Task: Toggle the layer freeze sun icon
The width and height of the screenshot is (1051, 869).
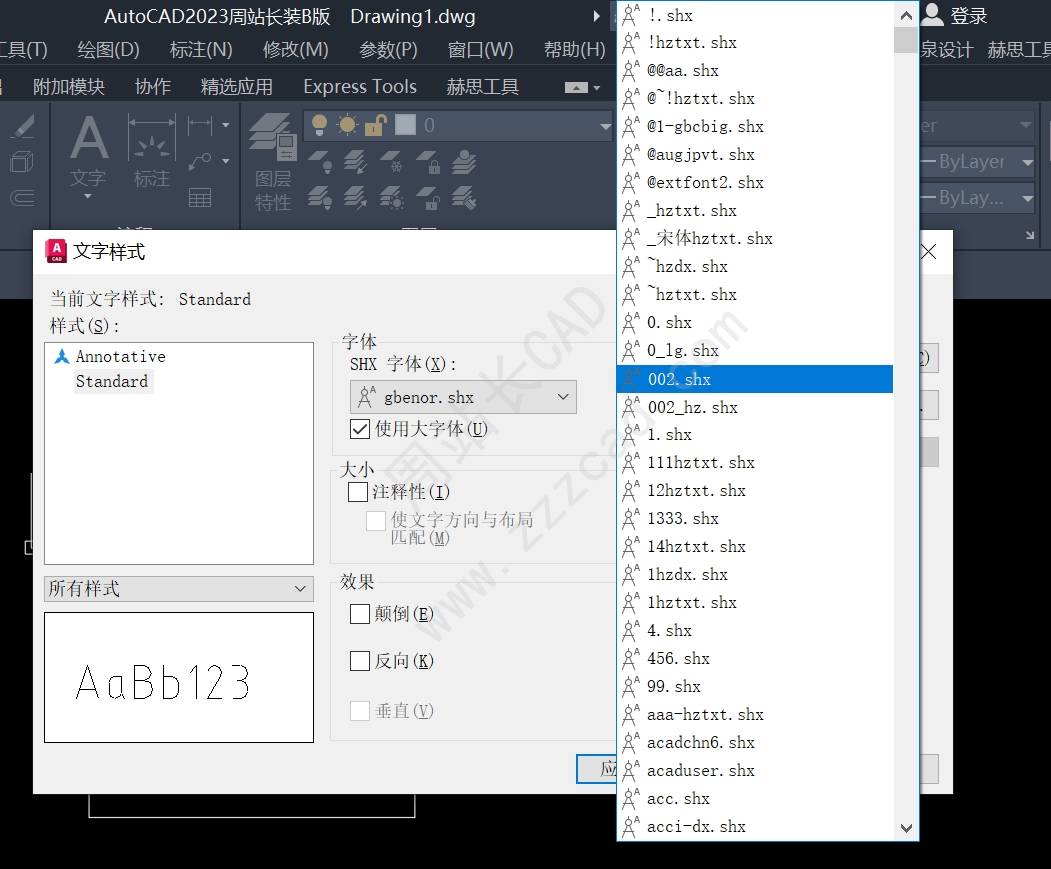Action: (x=347, y=125)
